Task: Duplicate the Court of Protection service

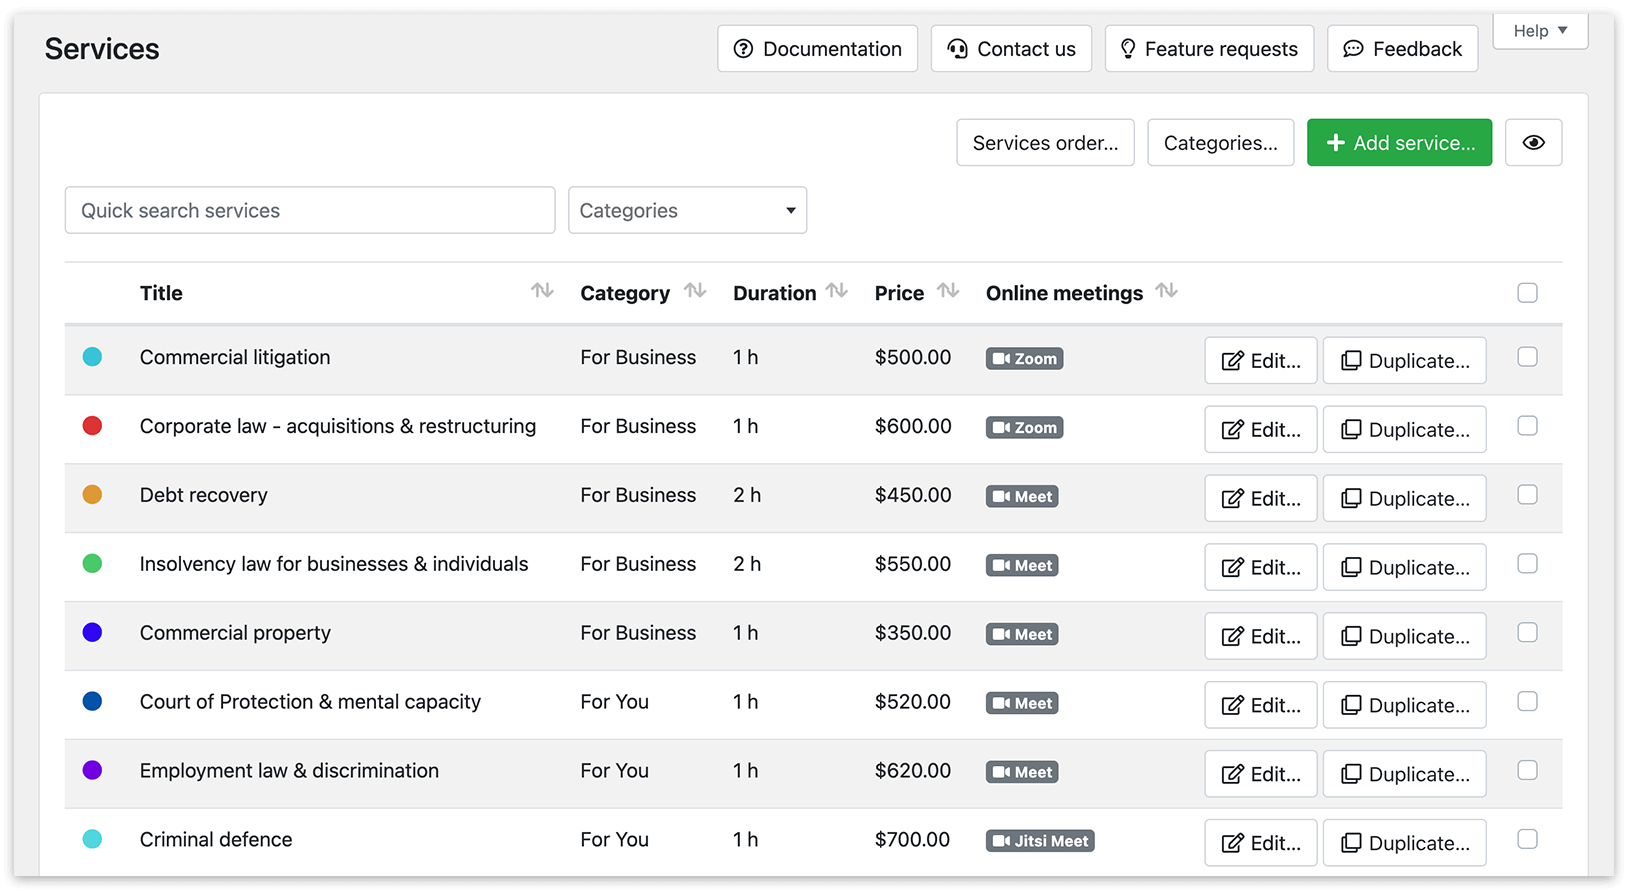Action: pyautogui.click(x=1405, y=706)
